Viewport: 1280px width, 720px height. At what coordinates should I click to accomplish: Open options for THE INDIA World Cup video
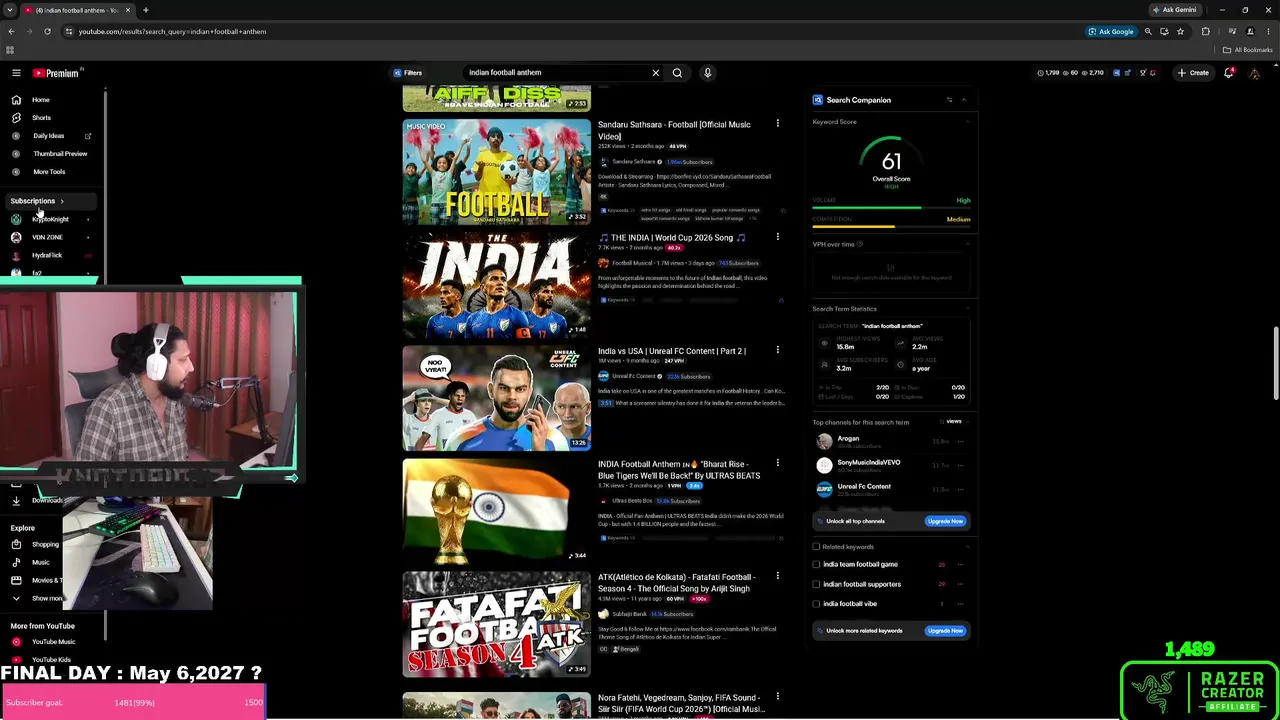tap(777, 237)
